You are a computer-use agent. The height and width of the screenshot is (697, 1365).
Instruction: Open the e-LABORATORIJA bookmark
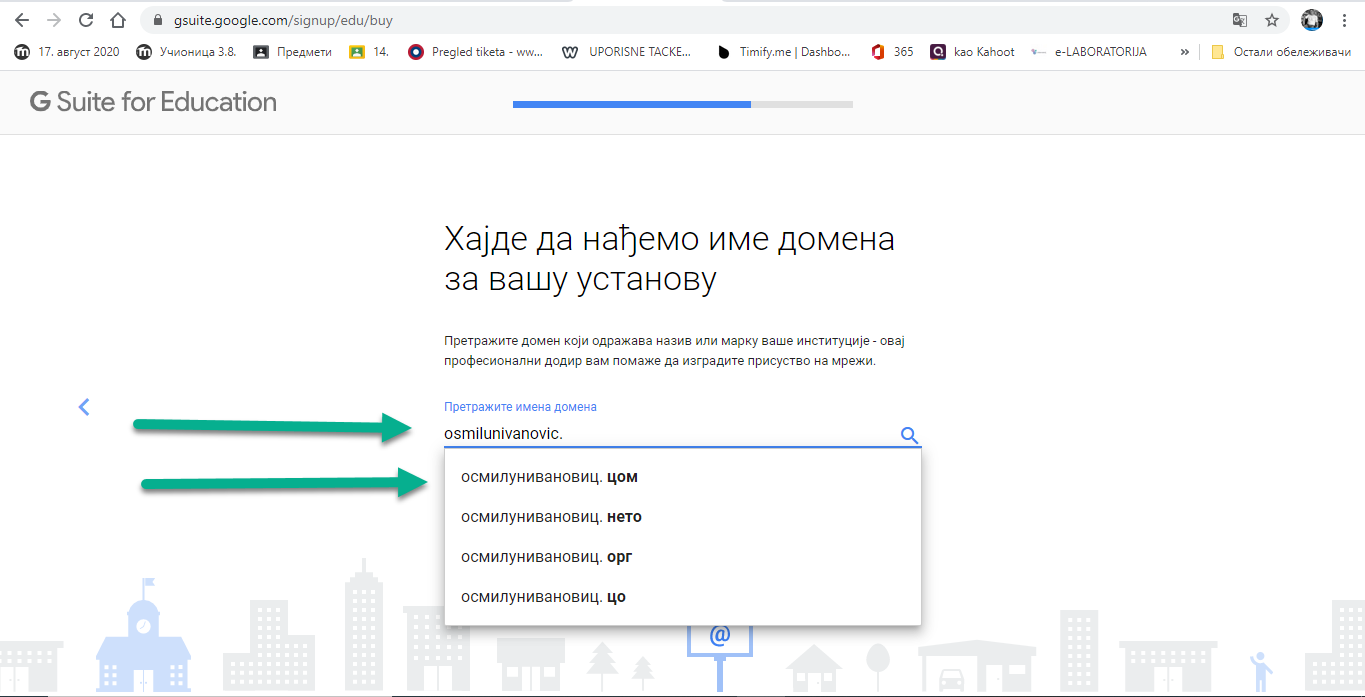point(1093,52)
